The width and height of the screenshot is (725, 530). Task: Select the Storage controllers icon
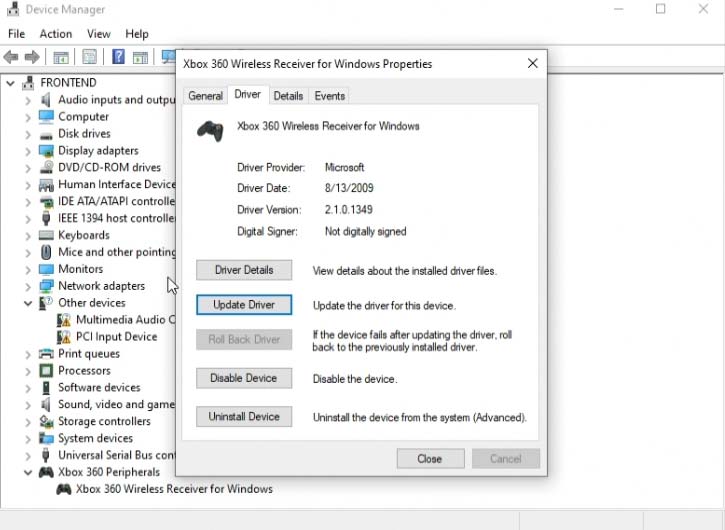click(46, 421)
